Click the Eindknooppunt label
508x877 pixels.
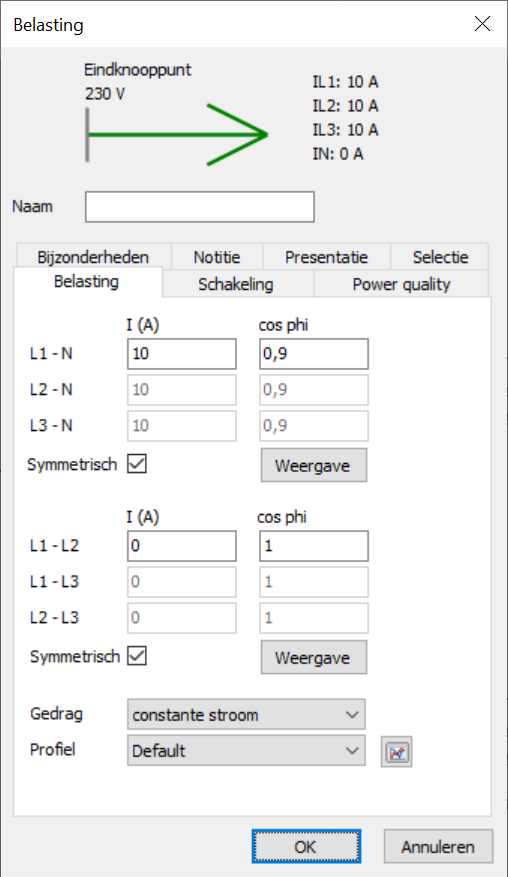coord(138,70)
